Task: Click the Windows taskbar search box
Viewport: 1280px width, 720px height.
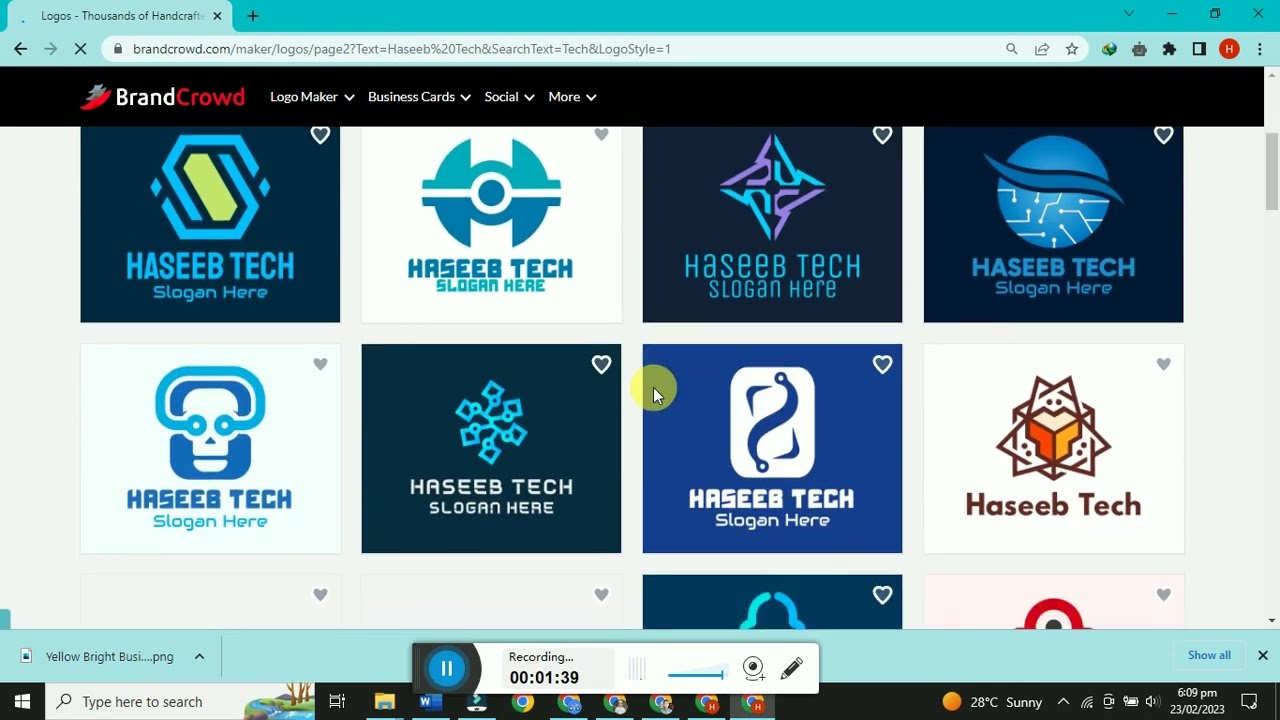Action: click(x=181, y=701)
